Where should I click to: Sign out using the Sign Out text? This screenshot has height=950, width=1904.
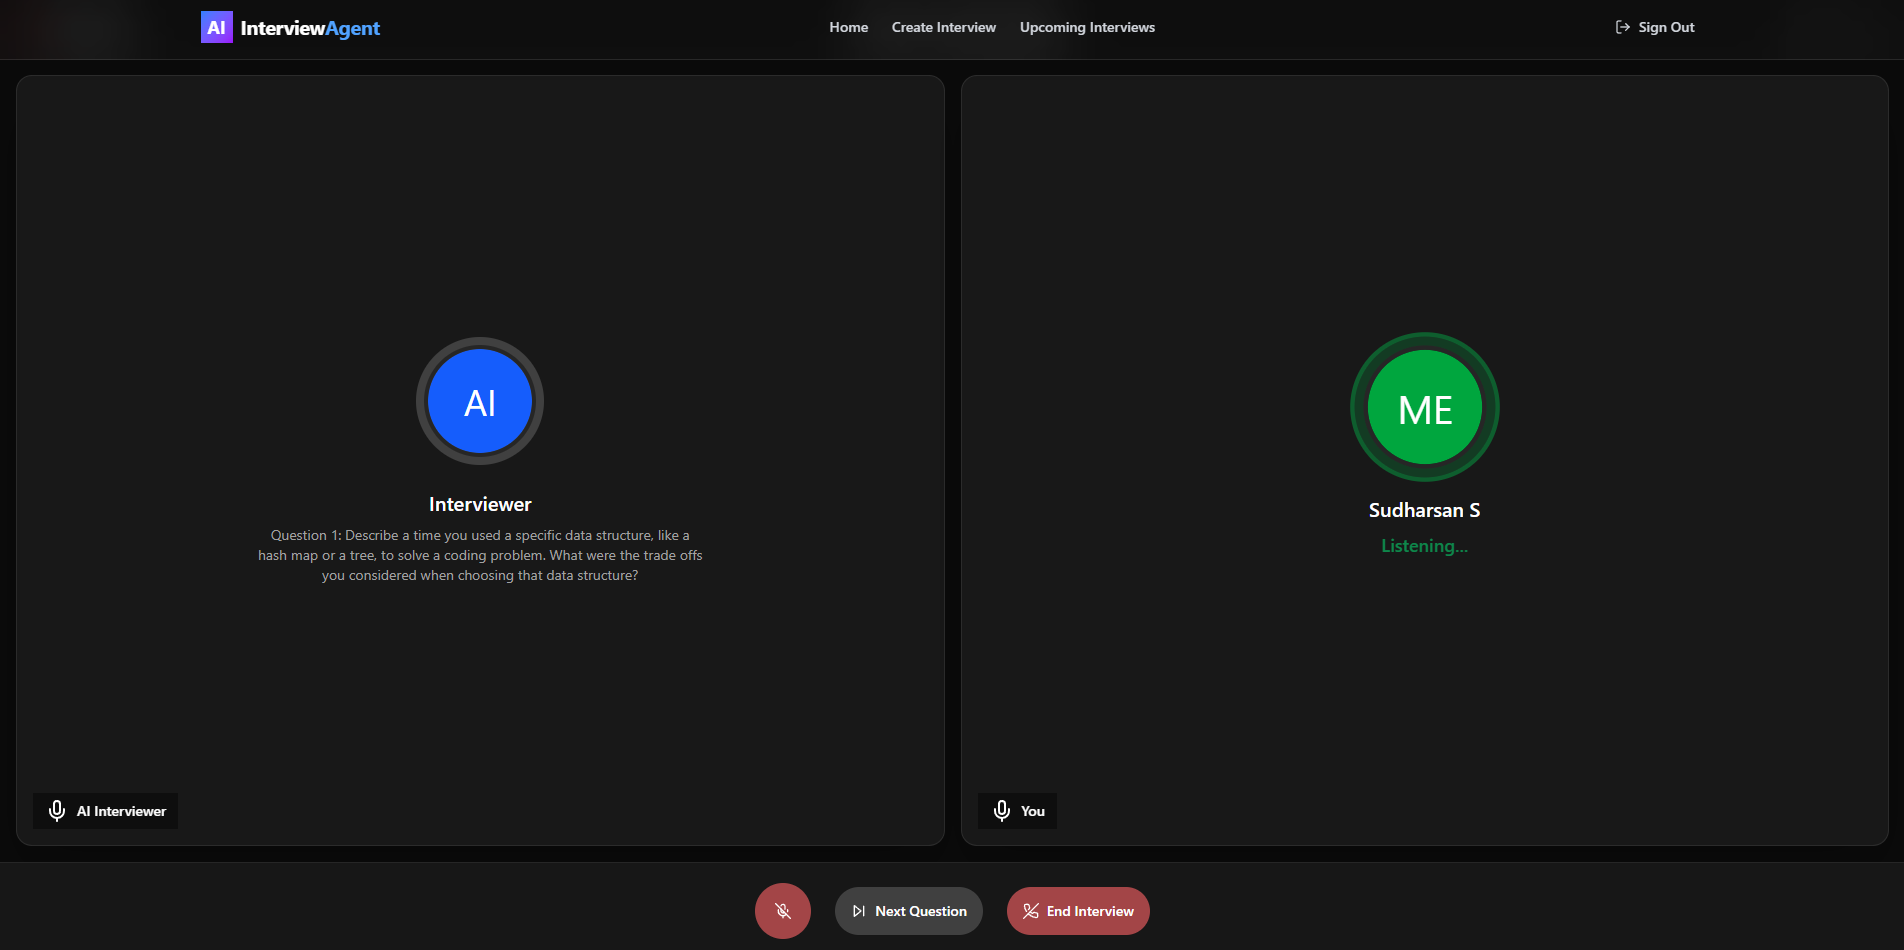[x=1666, y=27]
